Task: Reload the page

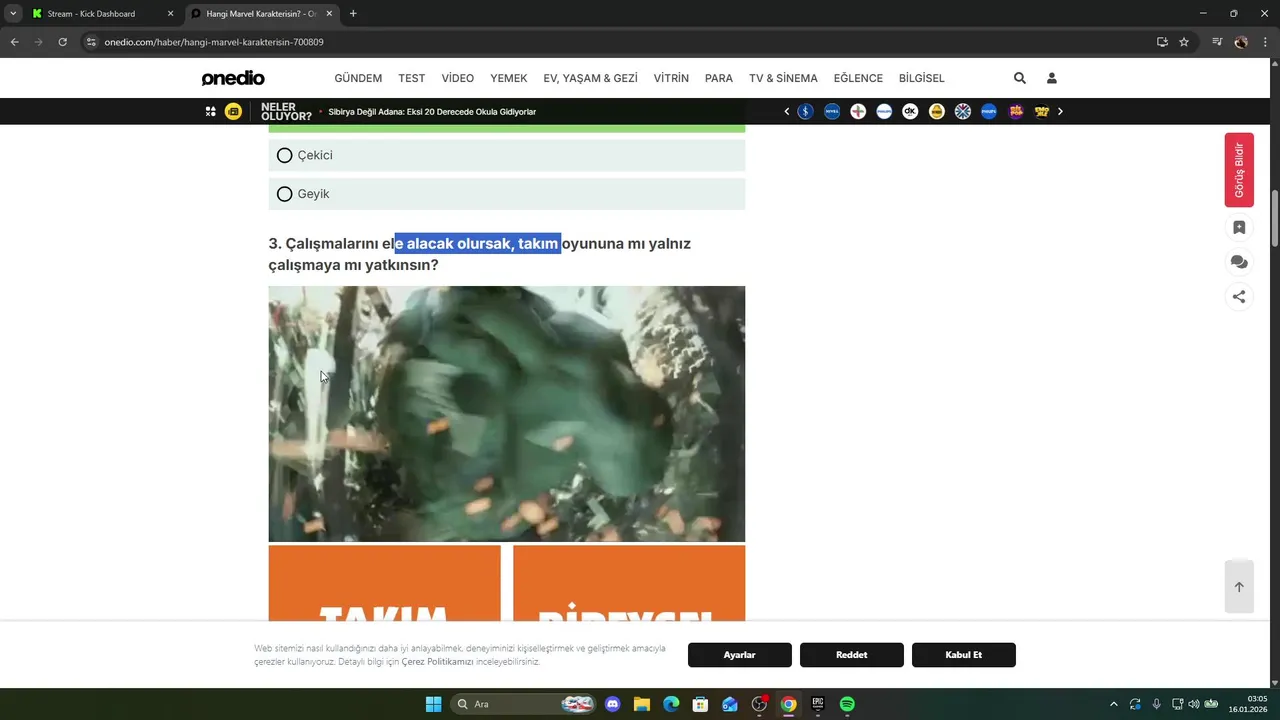Action: (x=62, y=42)
